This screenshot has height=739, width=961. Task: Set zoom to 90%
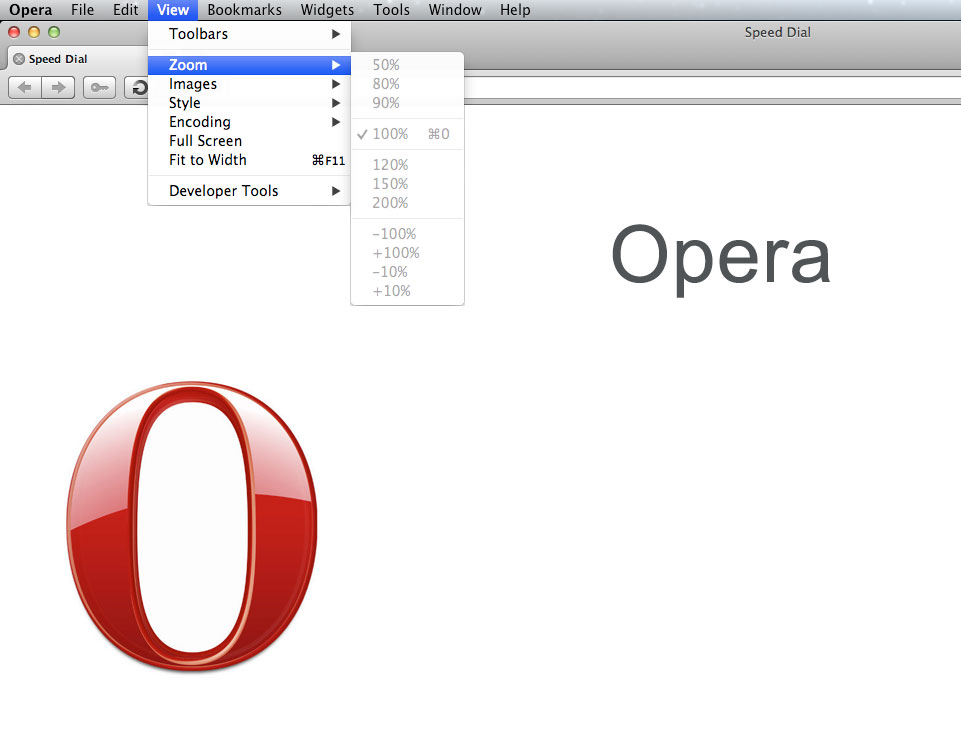[x=407, y=103]
